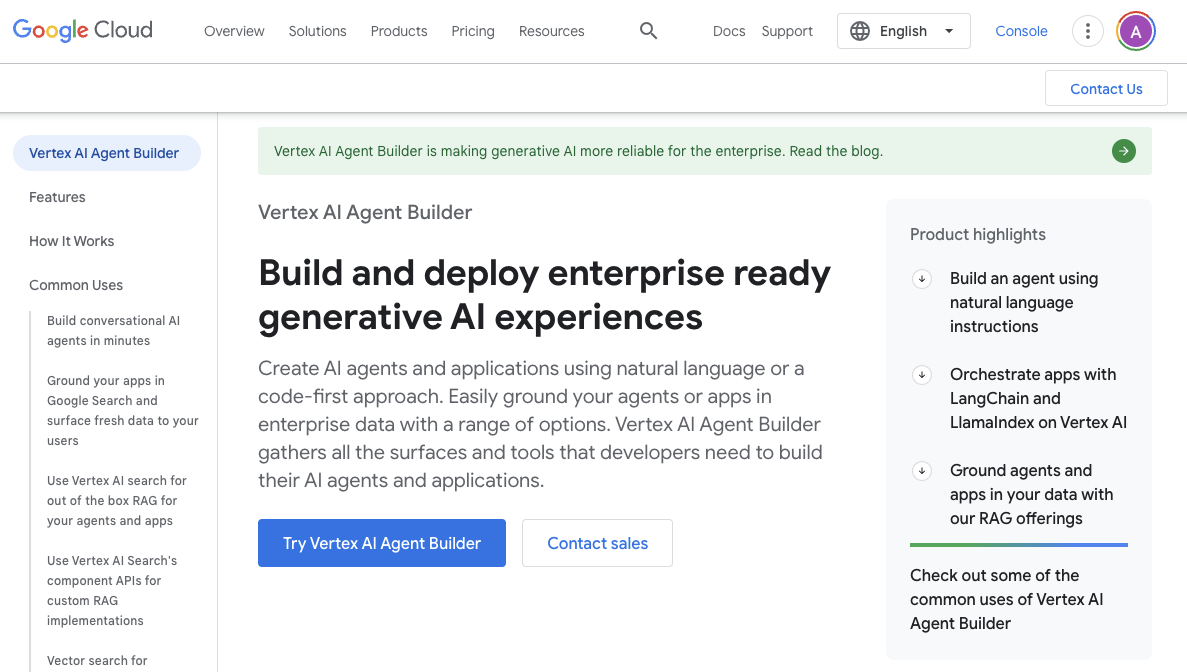Go to the Console
Viewport: 1187px width, 672px height.
point(1021,31)
